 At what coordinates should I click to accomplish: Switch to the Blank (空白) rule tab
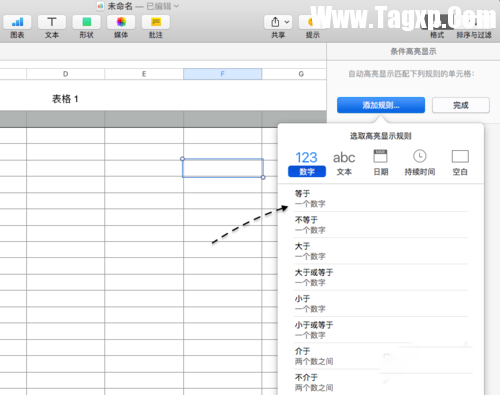pos(460,163)
